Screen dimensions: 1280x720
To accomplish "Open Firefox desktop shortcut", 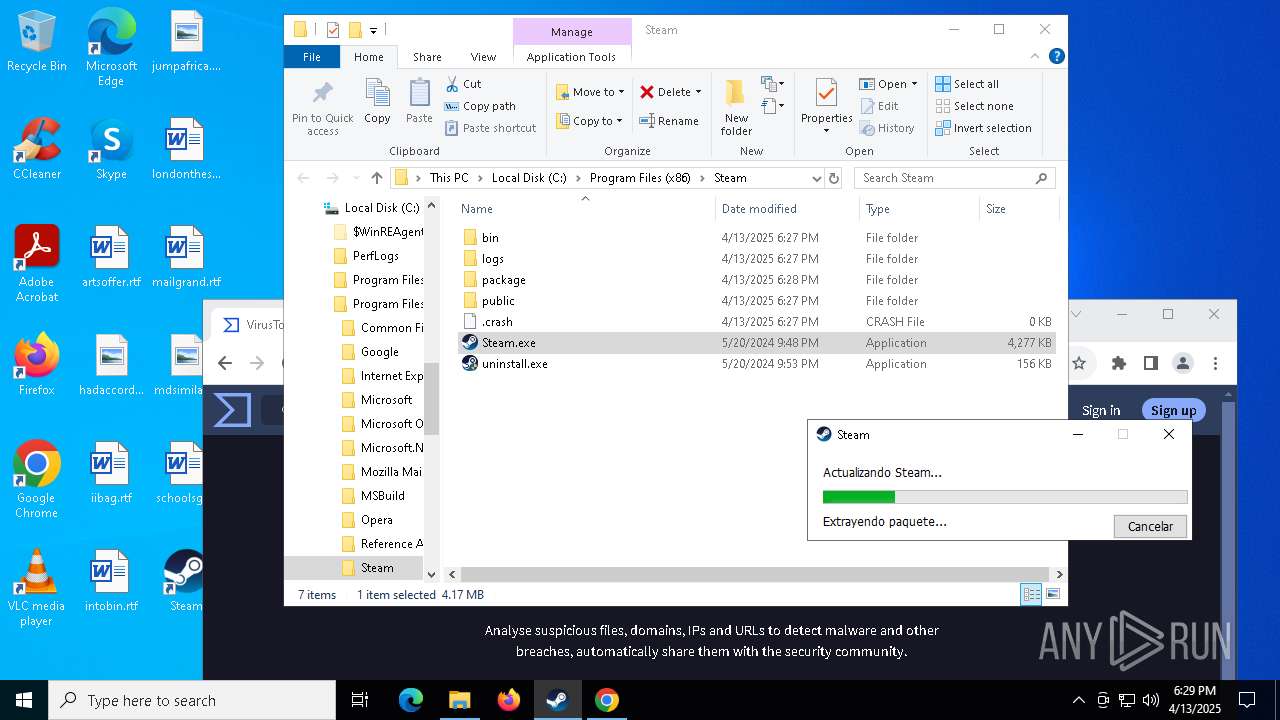I will (37, 366).
